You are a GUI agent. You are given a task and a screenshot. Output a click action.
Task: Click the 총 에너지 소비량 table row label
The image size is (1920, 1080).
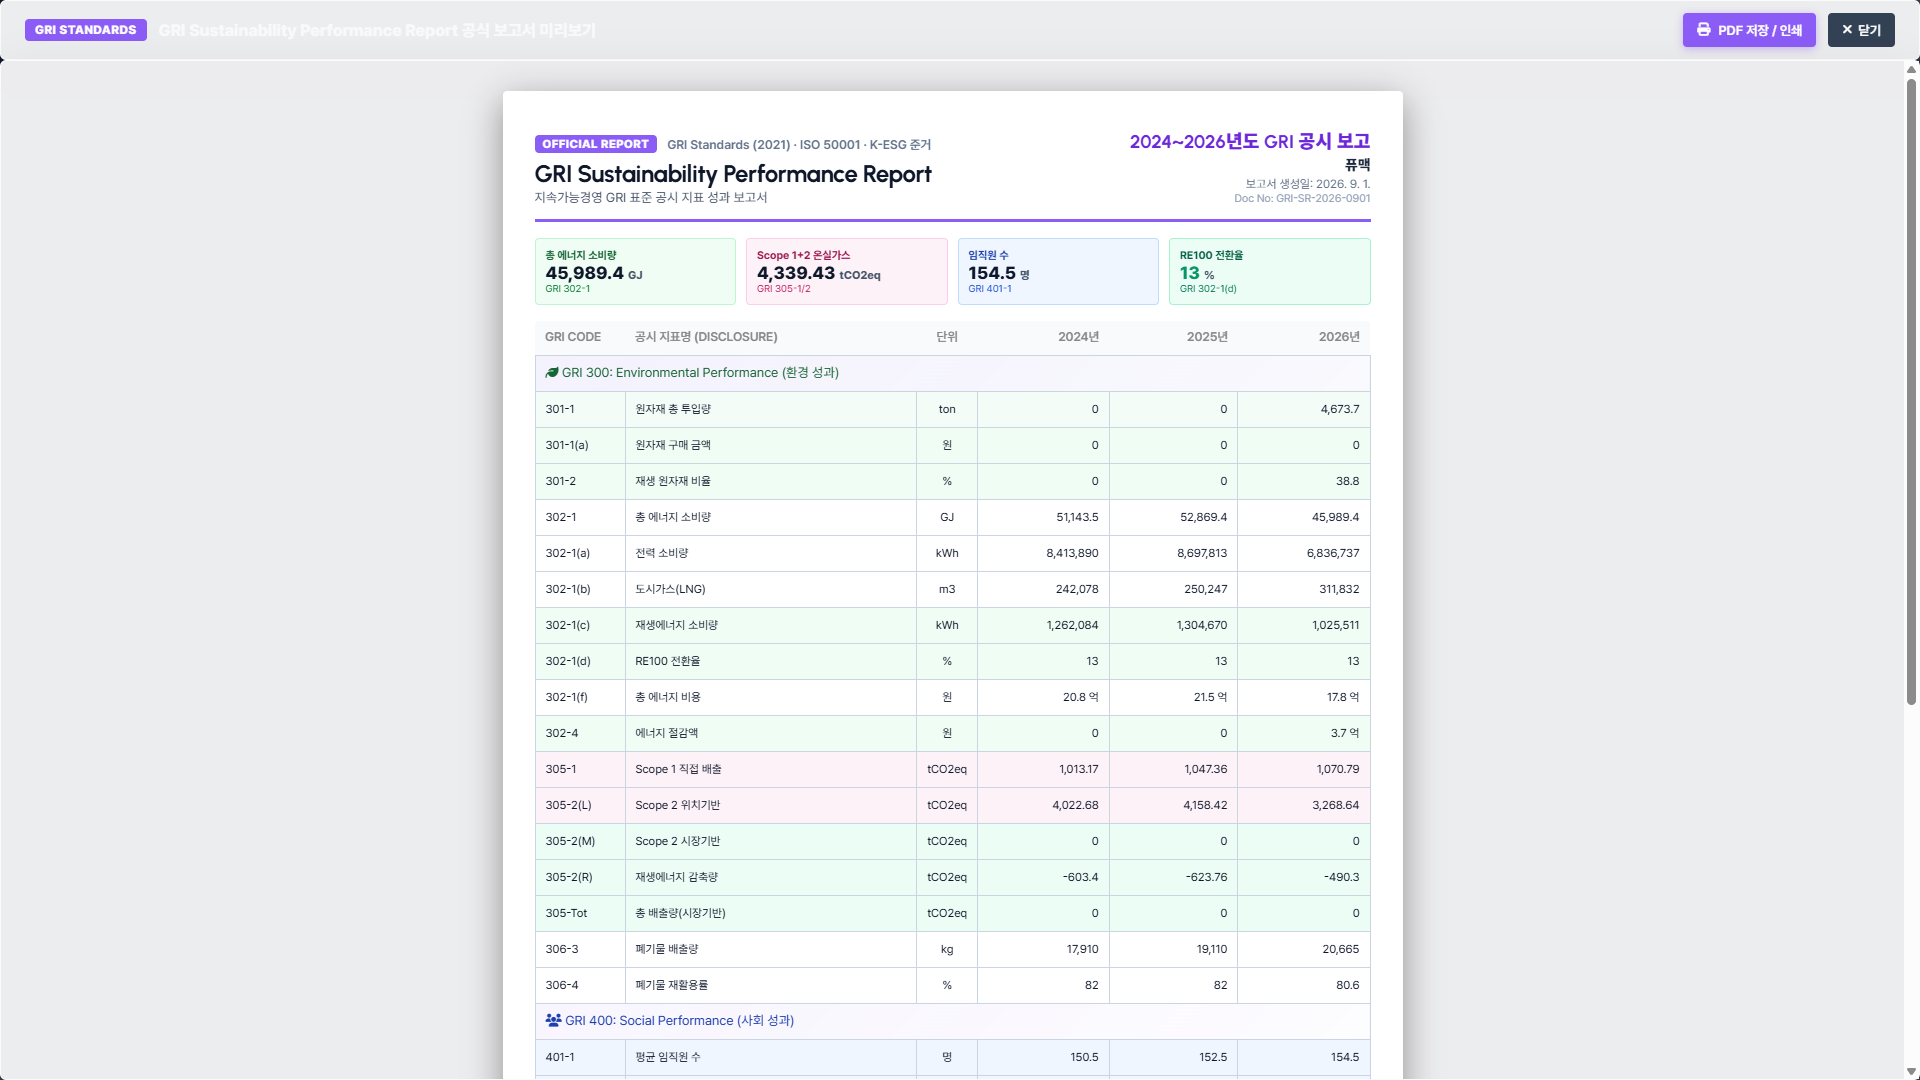coord(673,517)
